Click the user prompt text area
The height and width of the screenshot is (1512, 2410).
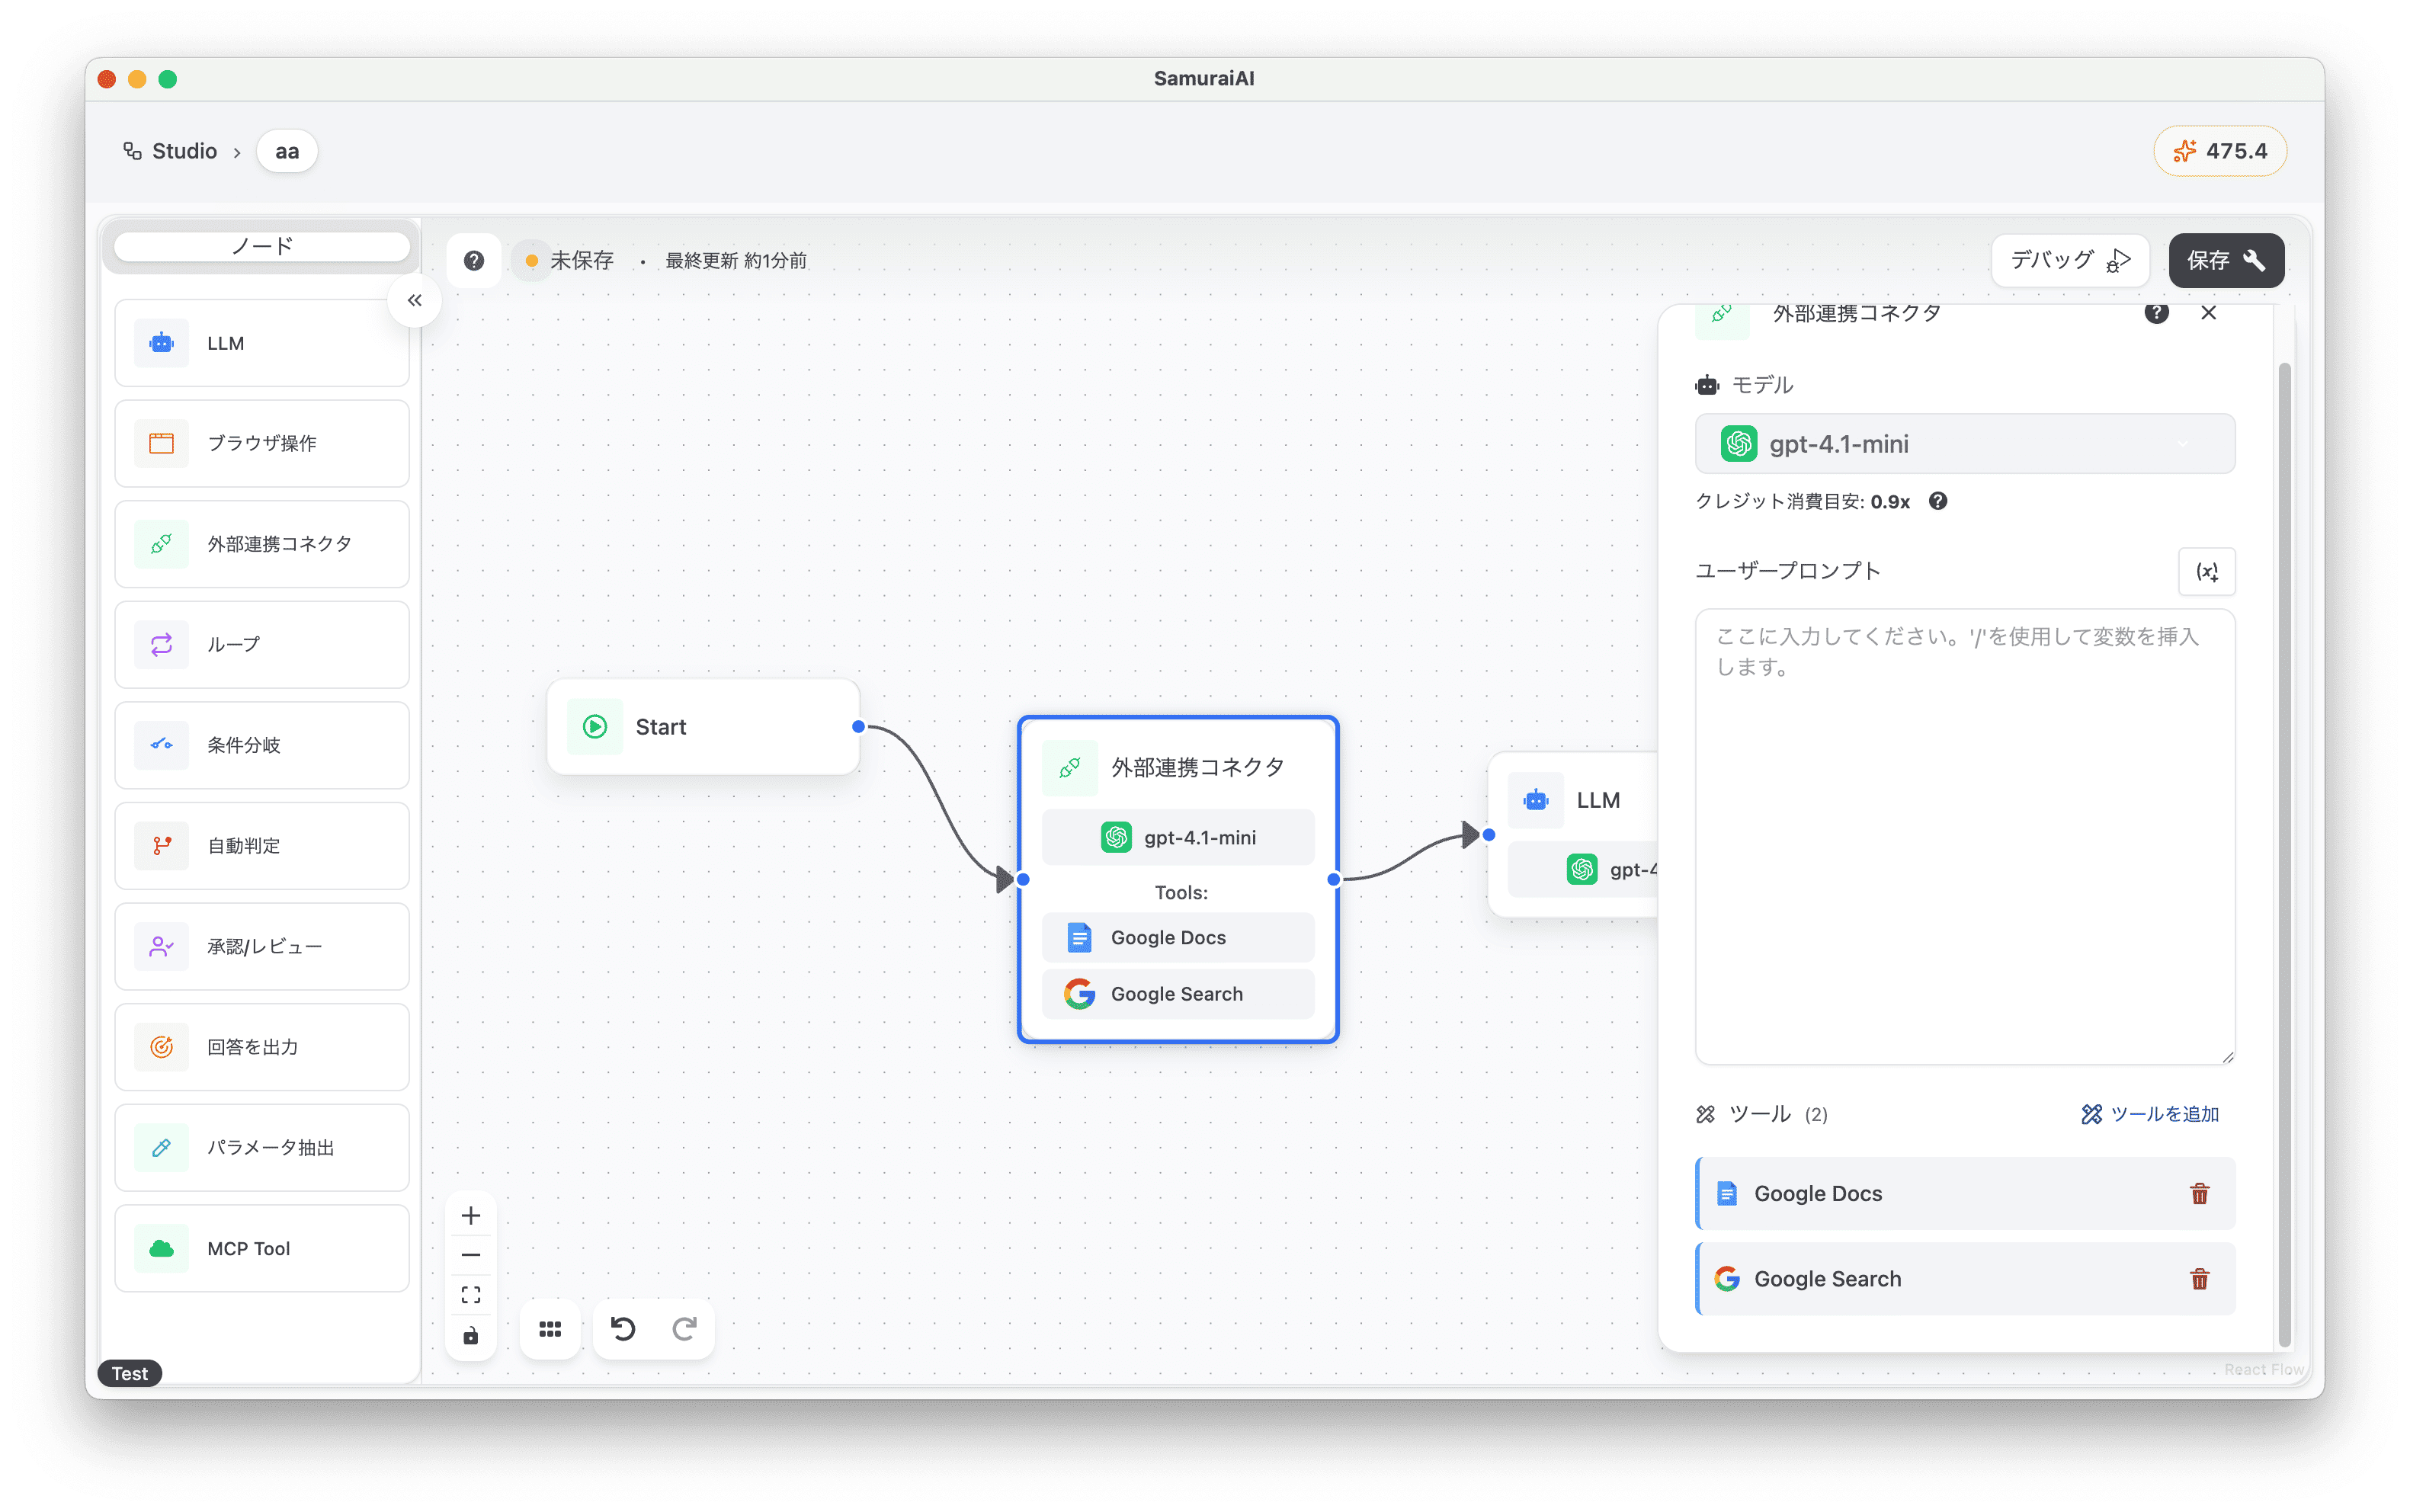point(1964,836)
